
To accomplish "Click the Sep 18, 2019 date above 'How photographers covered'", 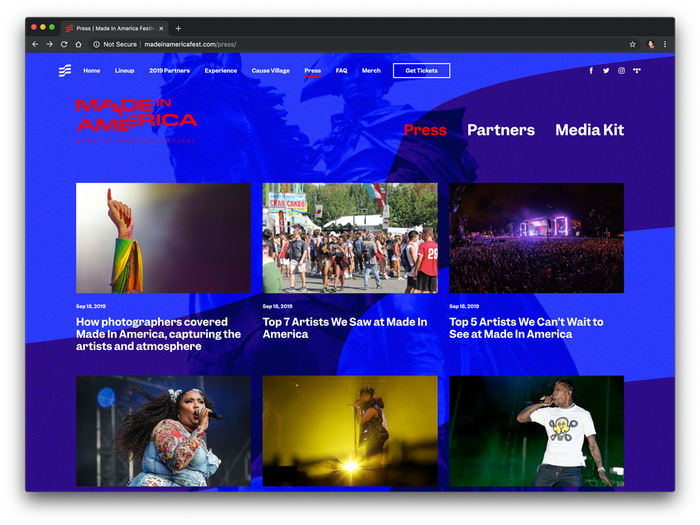I will coord(91,306).
